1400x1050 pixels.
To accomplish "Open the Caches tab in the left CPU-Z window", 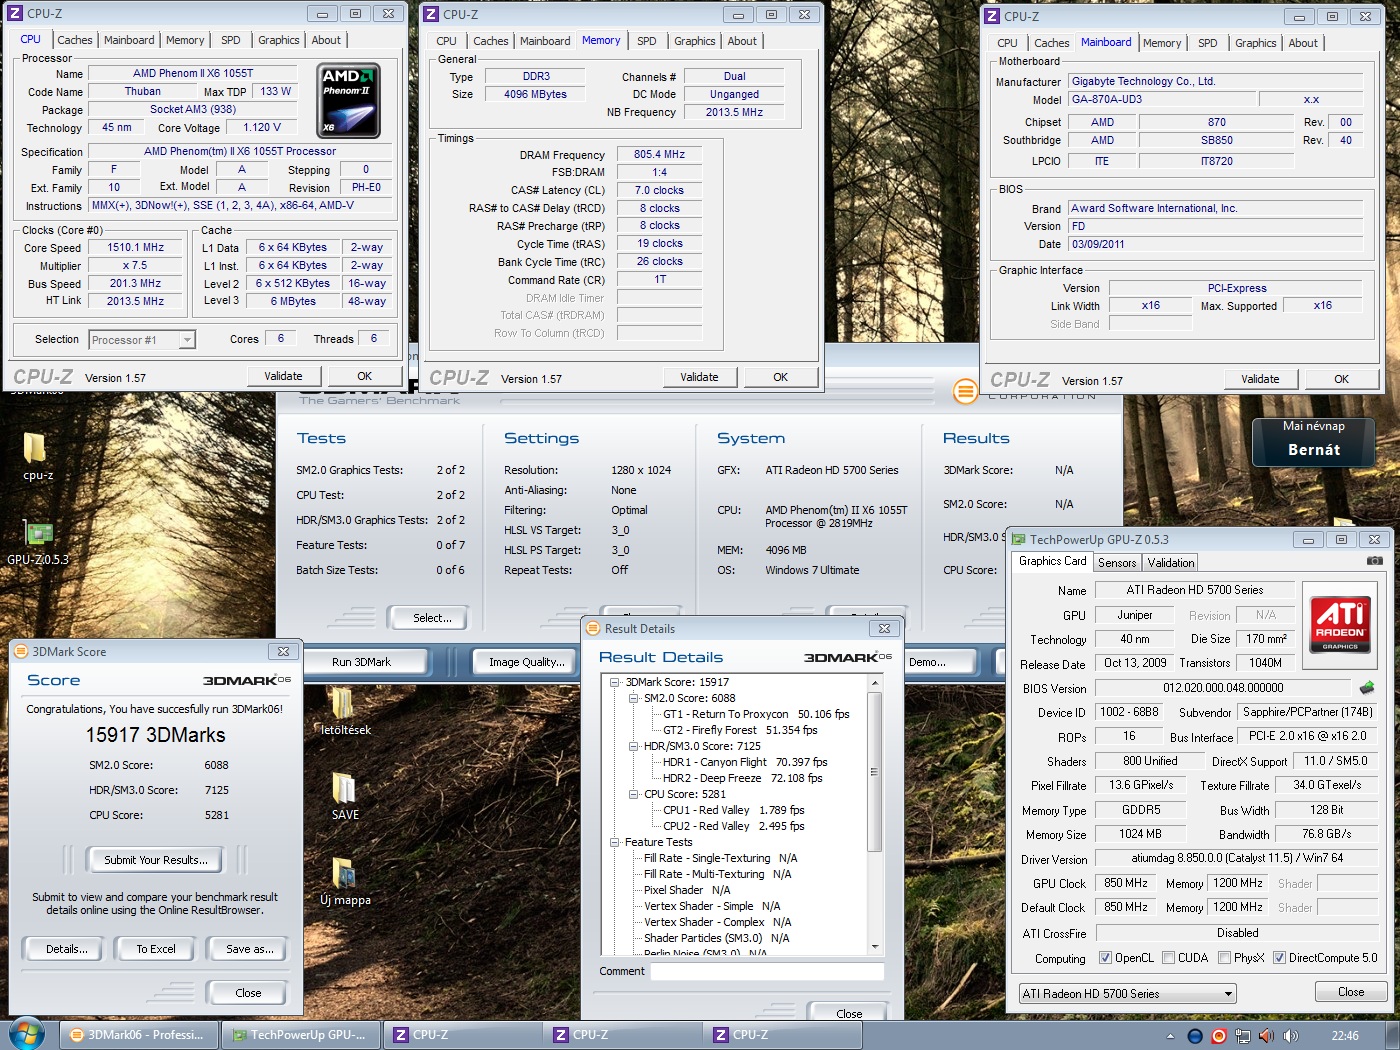I will (x=75, y=40).
